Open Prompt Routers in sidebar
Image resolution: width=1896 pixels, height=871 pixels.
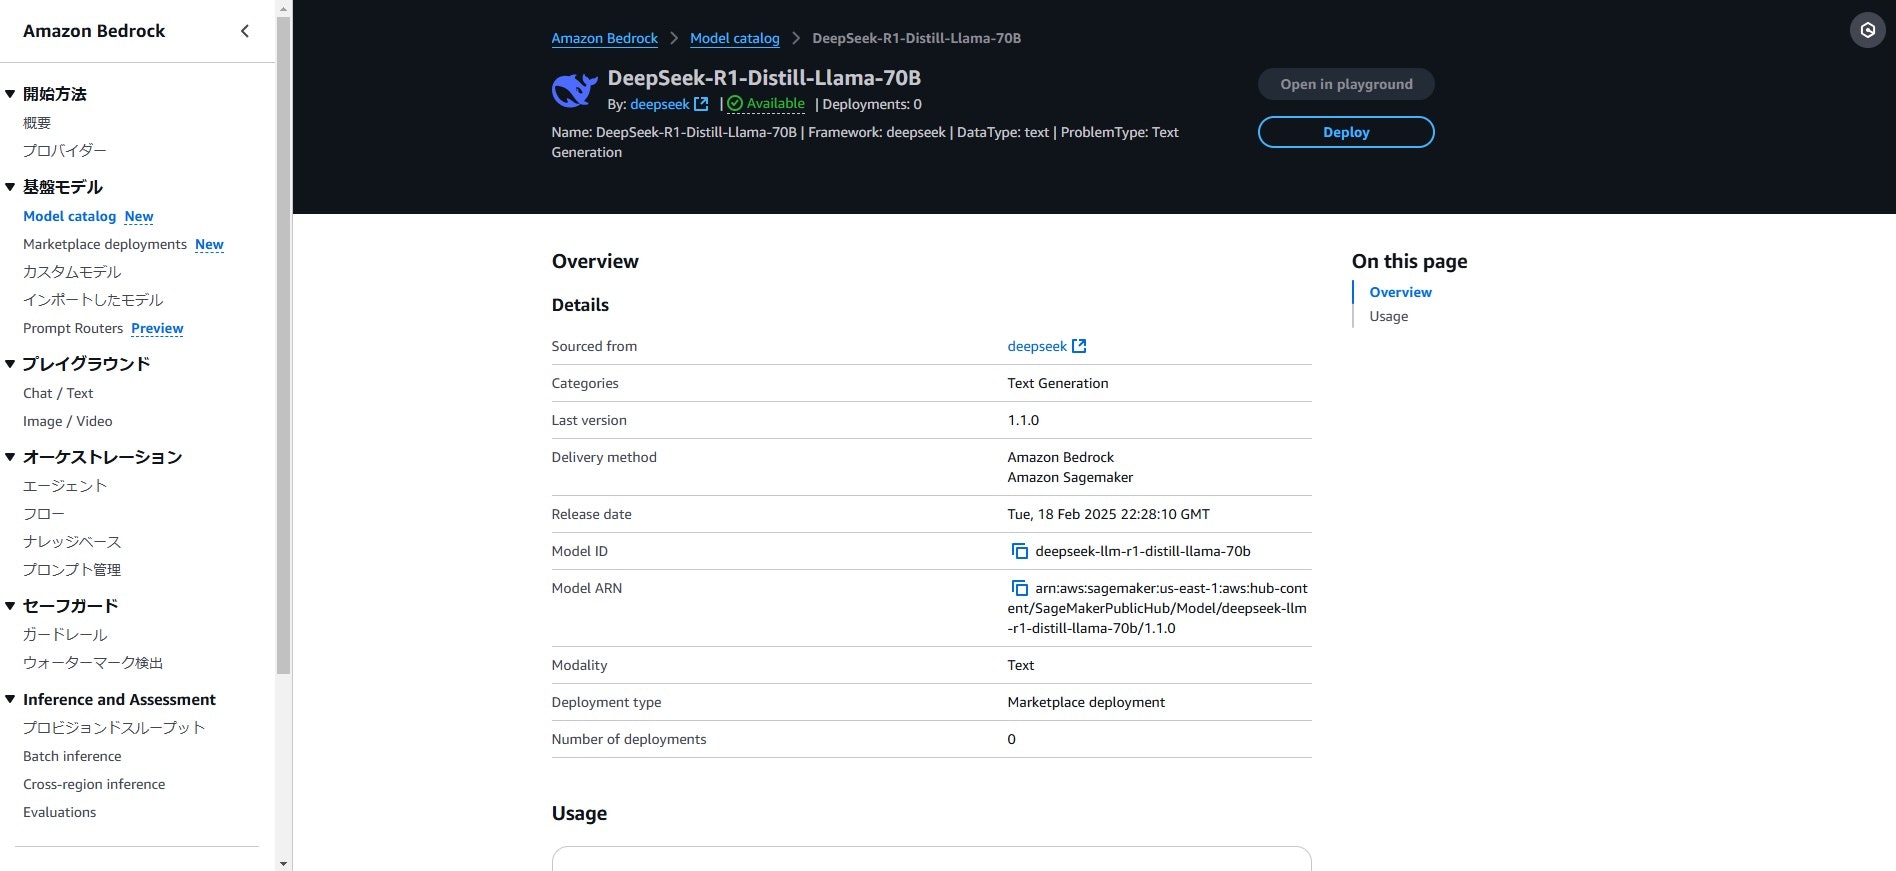(73, 328)
